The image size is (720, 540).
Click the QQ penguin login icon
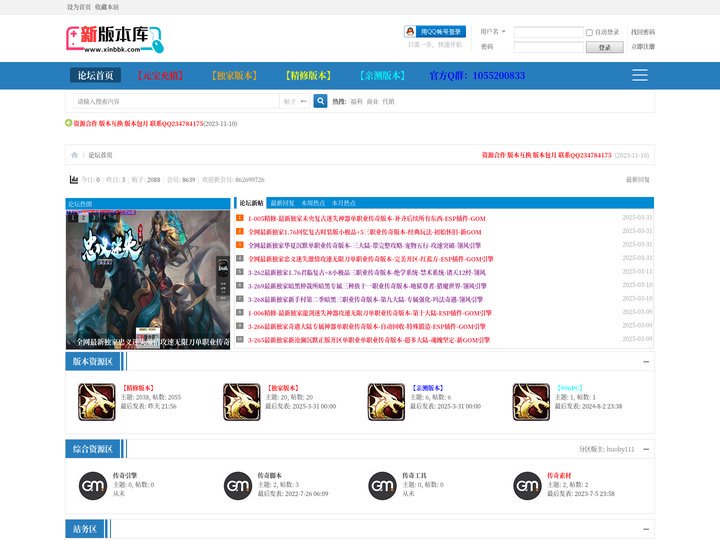coord(410,32)
